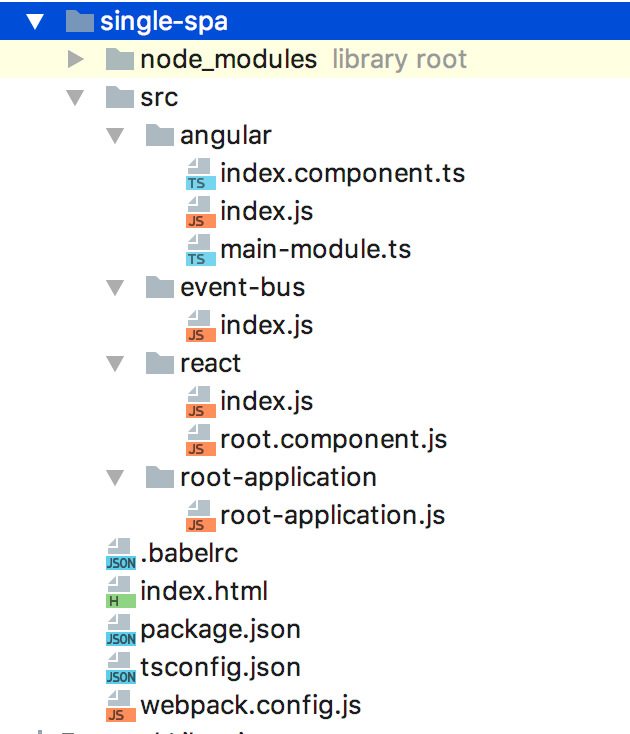Image resolution: width=630 pixels, height=734 pixels.
Task: Click the 'library root' annotation text
Action: tap(400, 59)
